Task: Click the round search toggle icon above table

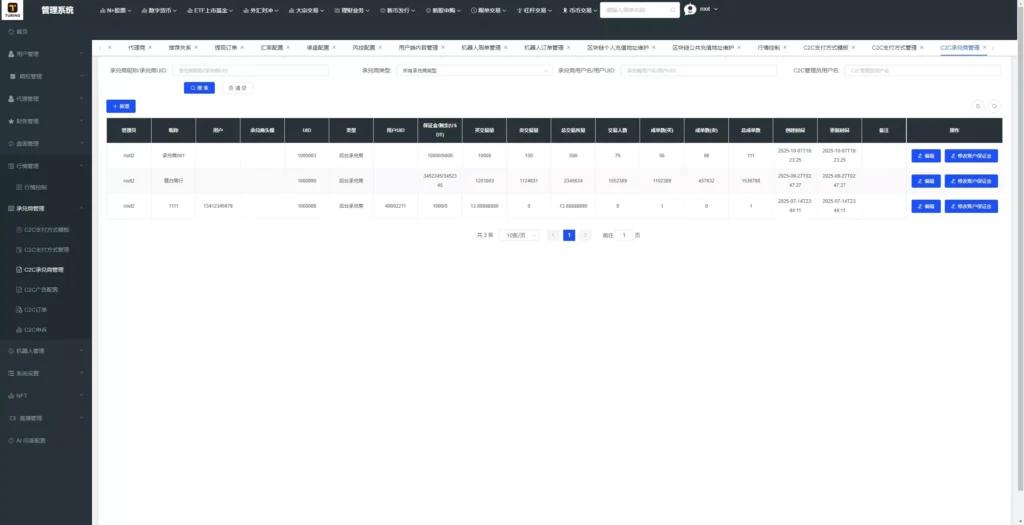Action: point(994,106)
